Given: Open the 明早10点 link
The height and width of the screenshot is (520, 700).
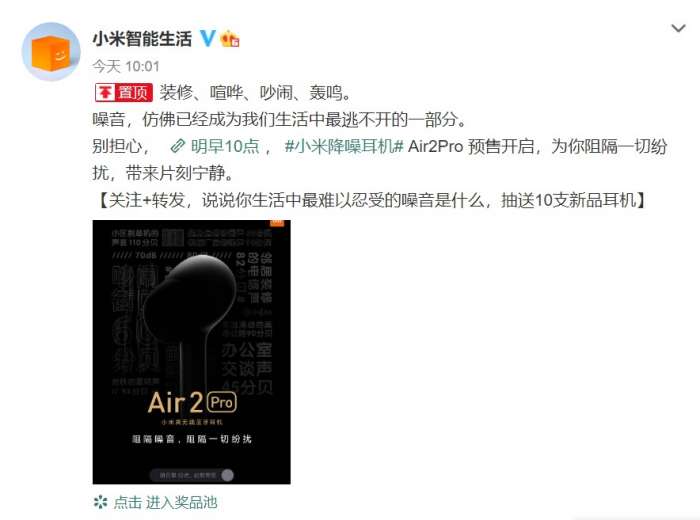Looking at the screenshot, I should (225, 146).
